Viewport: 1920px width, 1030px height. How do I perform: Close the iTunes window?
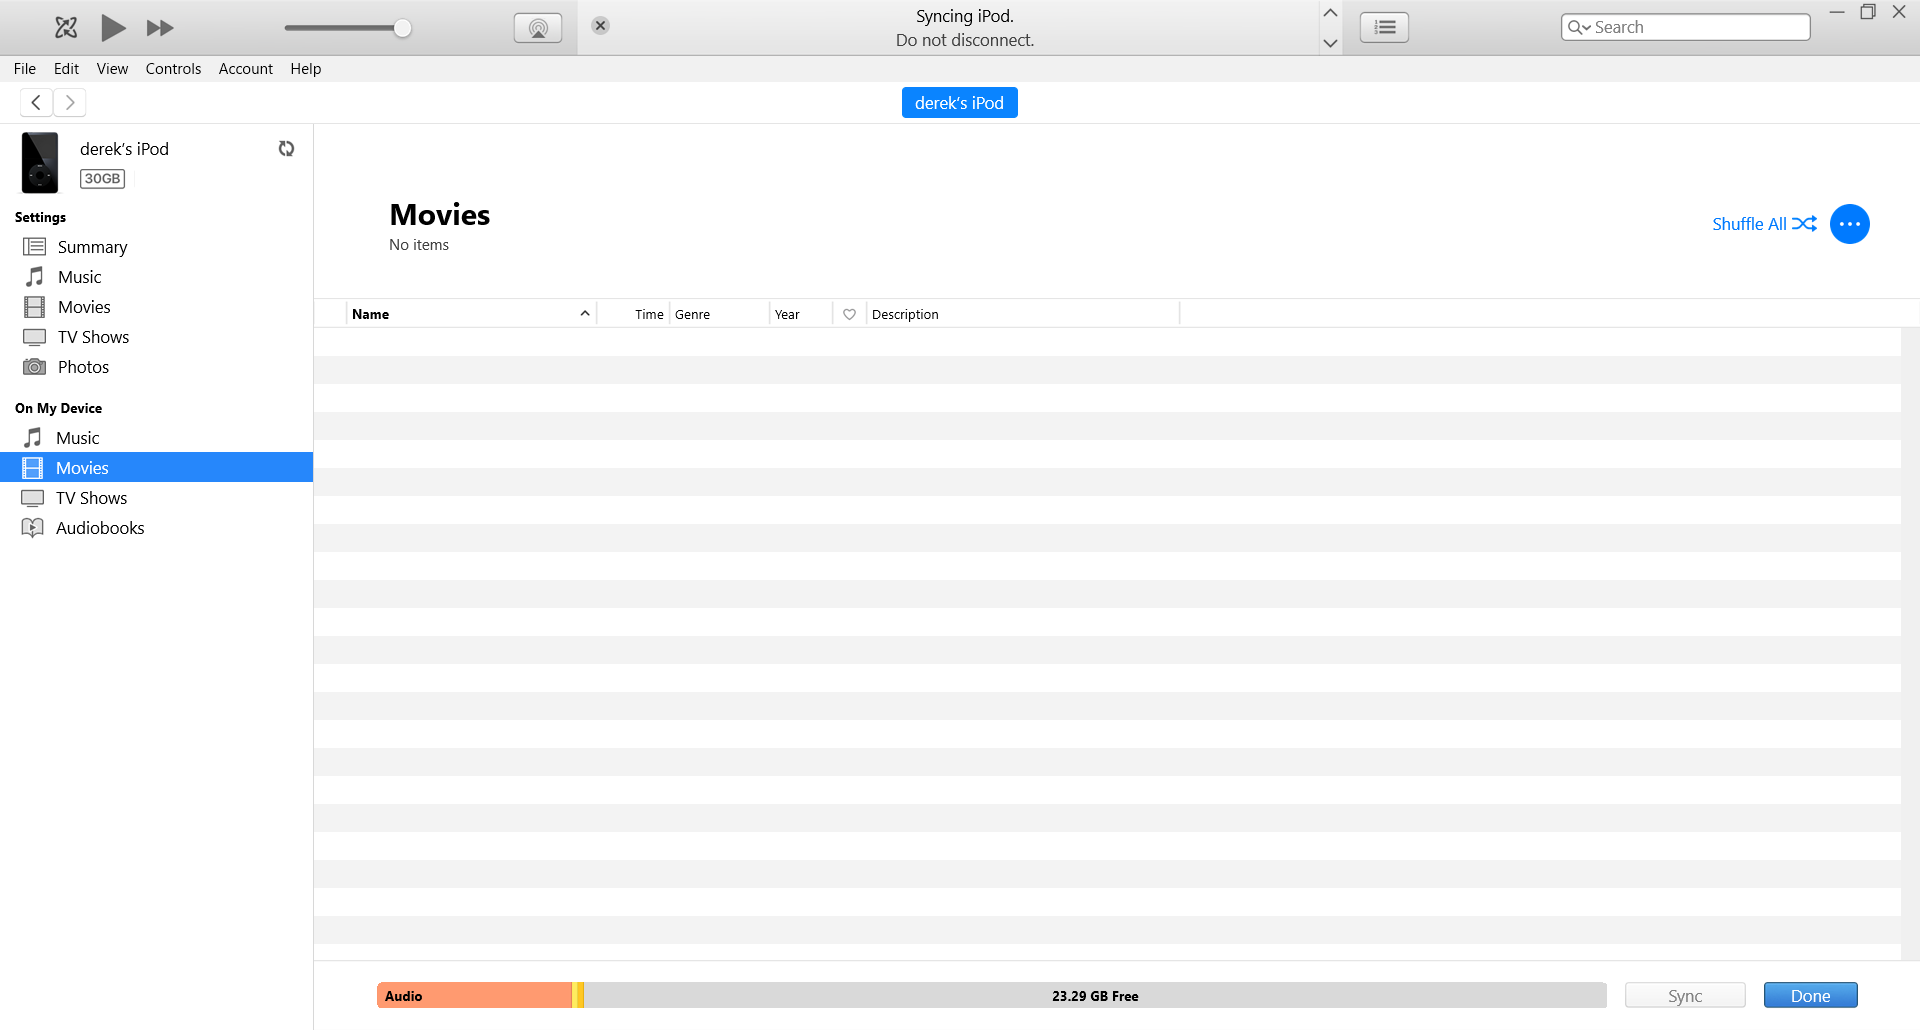pos(1899,12)
